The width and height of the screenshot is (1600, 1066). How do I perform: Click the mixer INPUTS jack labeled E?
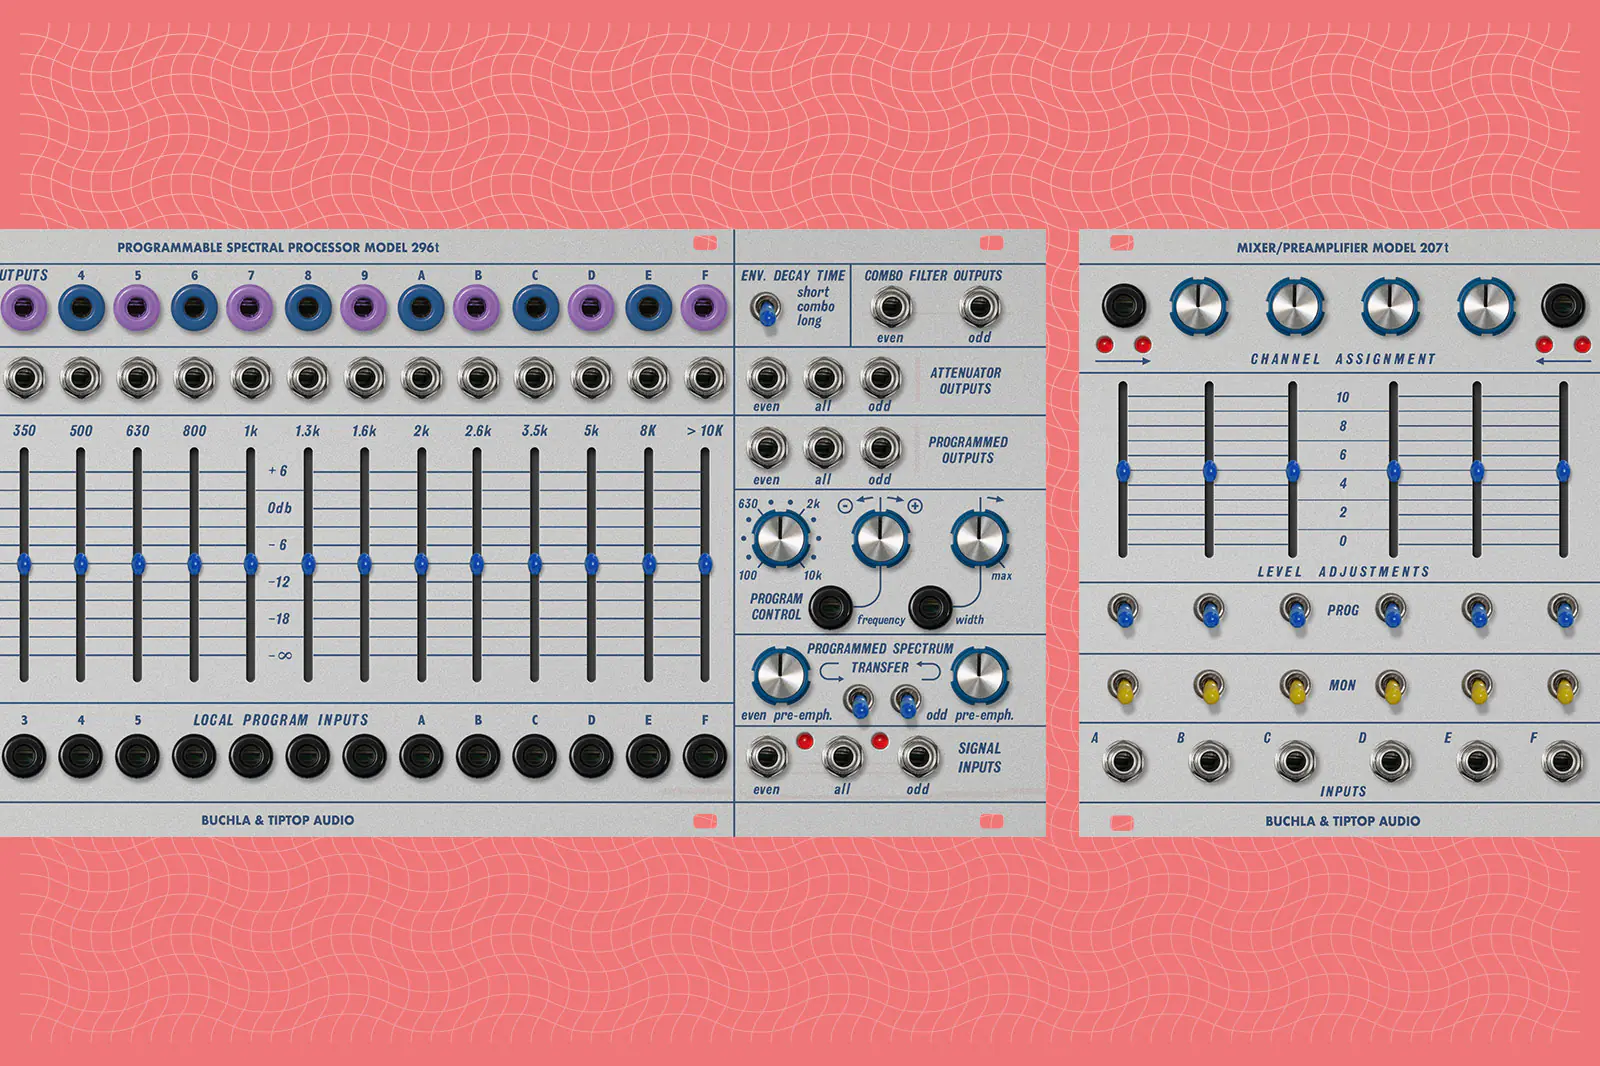(1477, 762)
